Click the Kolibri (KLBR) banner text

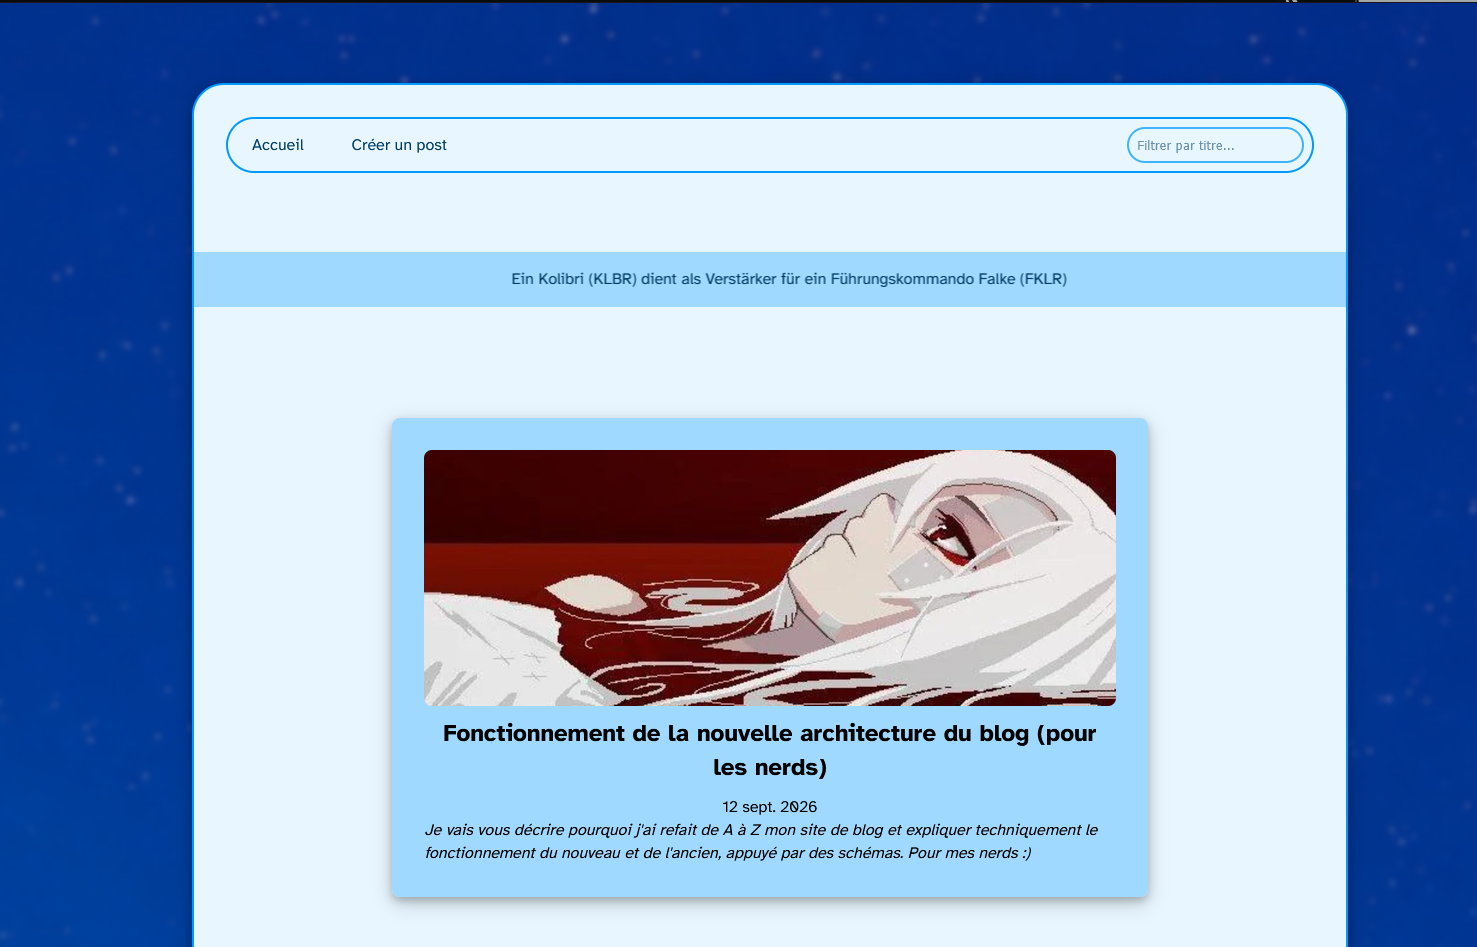pos(789,279)
